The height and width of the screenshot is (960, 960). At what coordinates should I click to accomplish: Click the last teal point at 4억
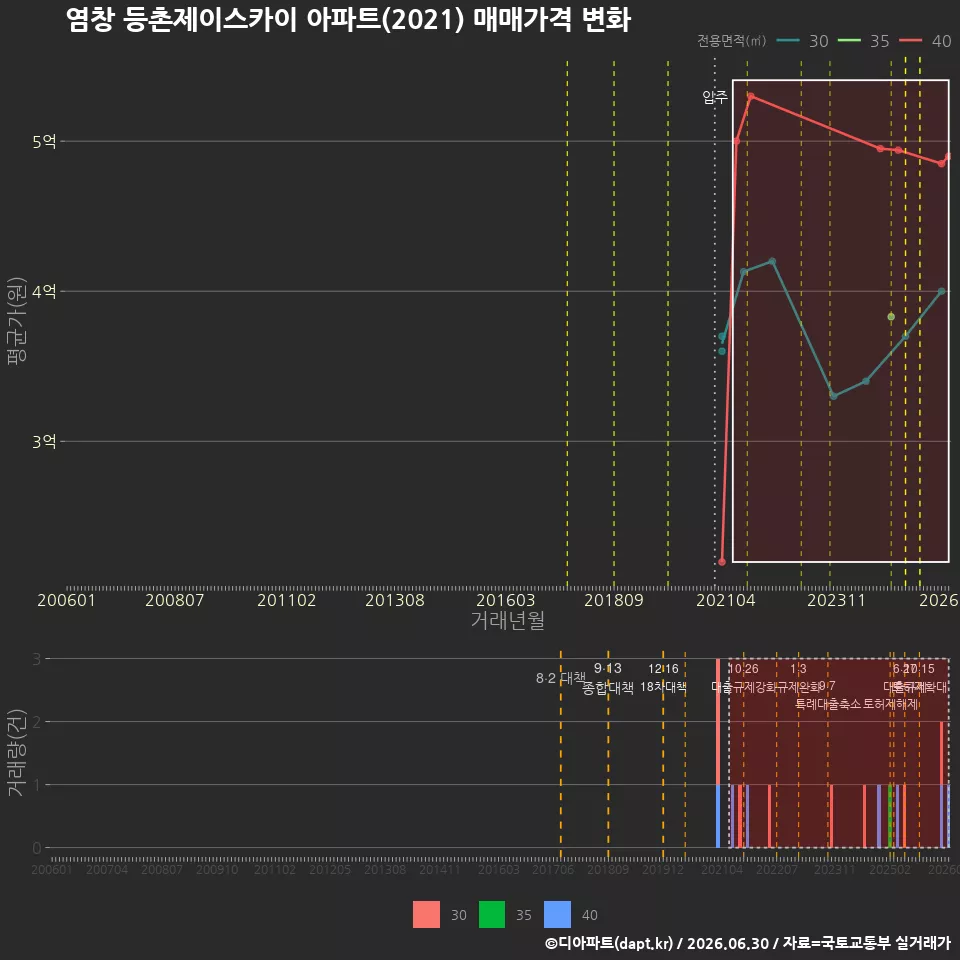pos(942,291)
